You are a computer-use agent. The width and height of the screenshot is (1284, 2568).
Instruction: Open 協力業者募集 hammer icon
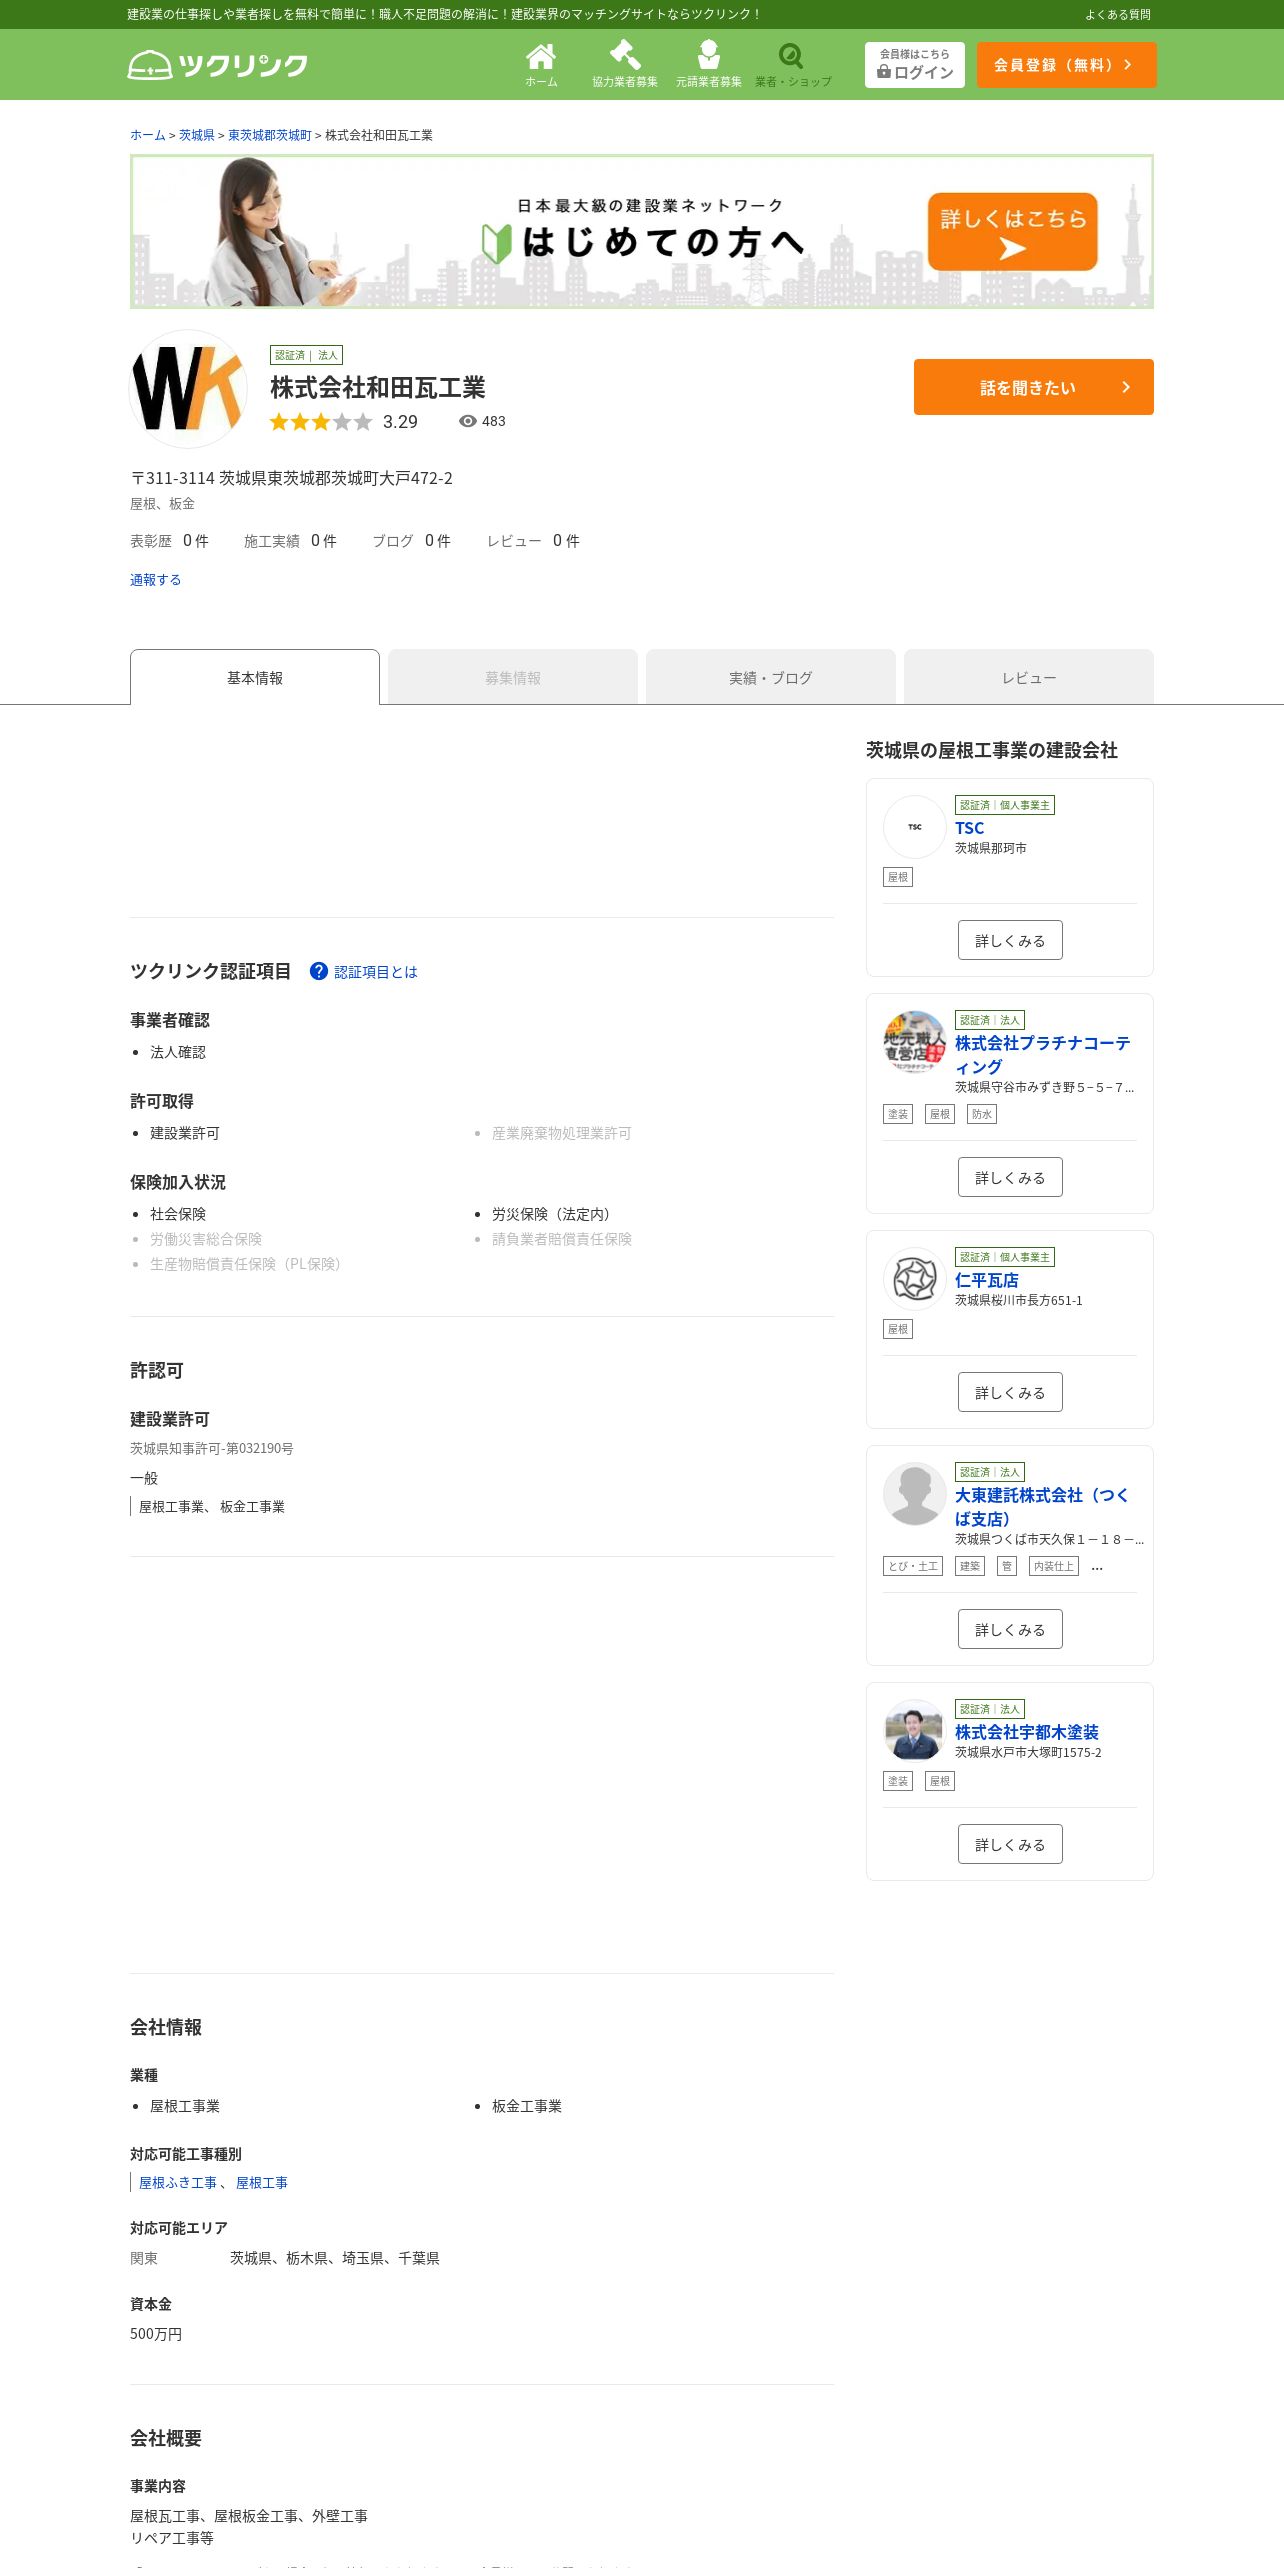click(x=625, y=65)
